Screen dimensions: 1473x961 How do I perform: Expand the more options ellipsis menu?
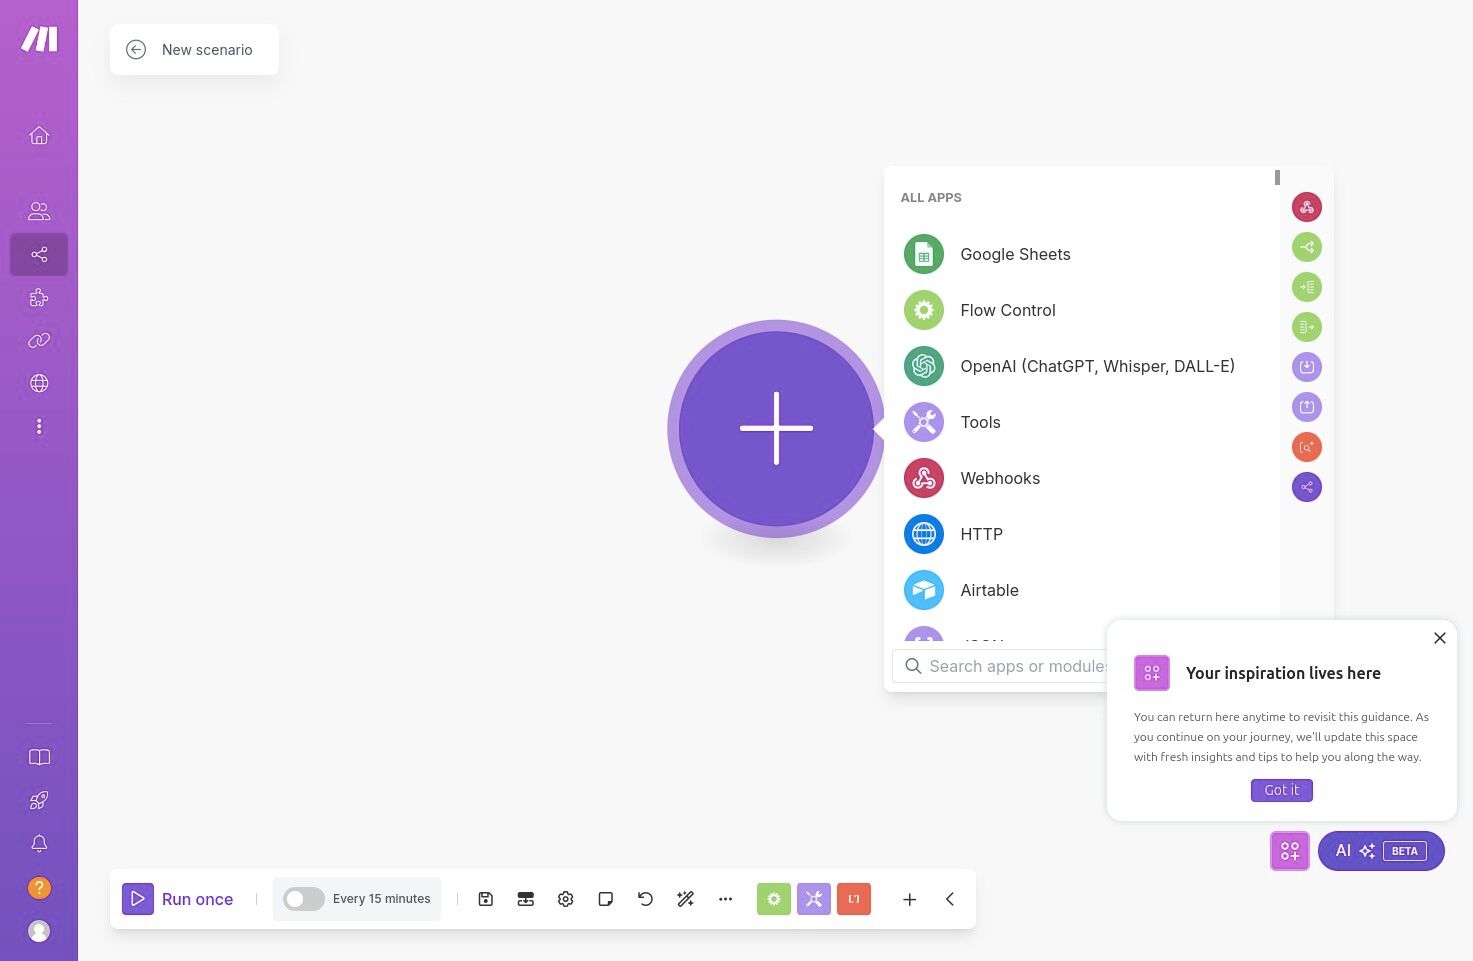click(726, 899)
